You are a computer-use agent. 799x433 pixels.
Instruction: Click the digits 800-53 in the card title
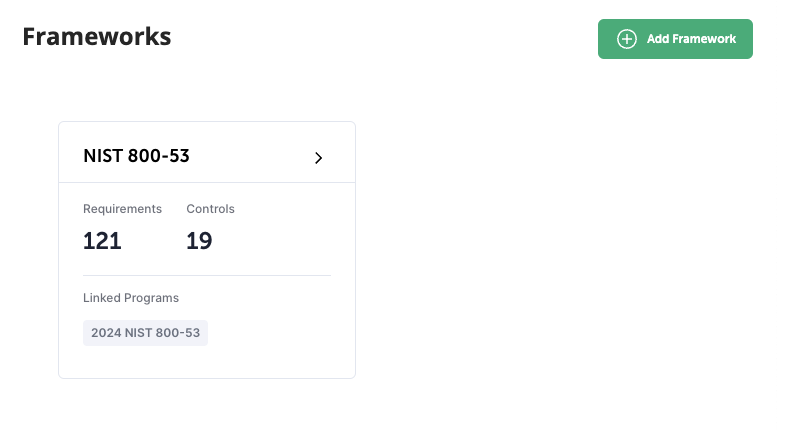[x=158, y=156]
